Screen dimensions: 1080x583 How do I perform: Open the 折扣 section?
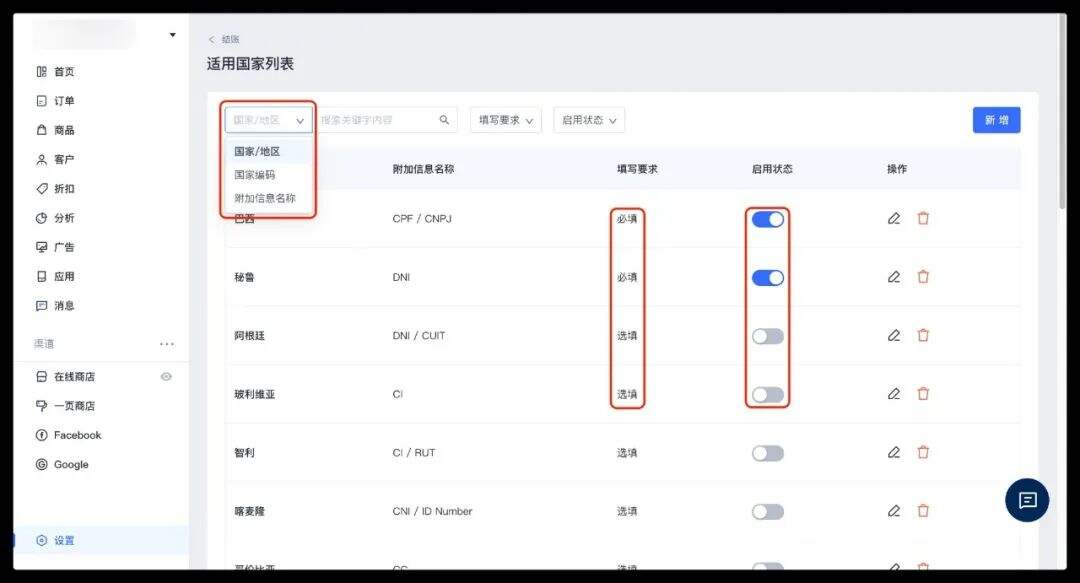60,188
